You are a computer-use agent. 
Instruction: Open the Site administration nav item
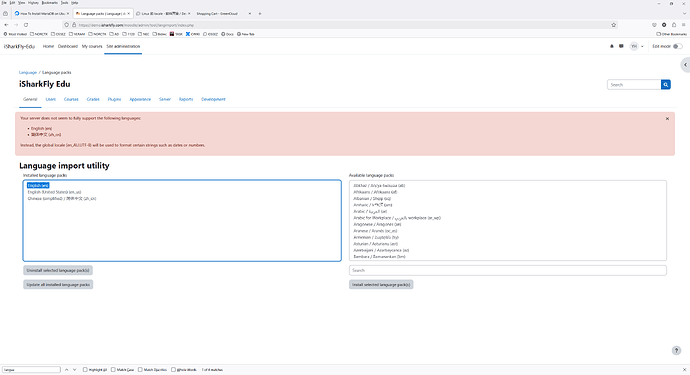coord(123,46)
